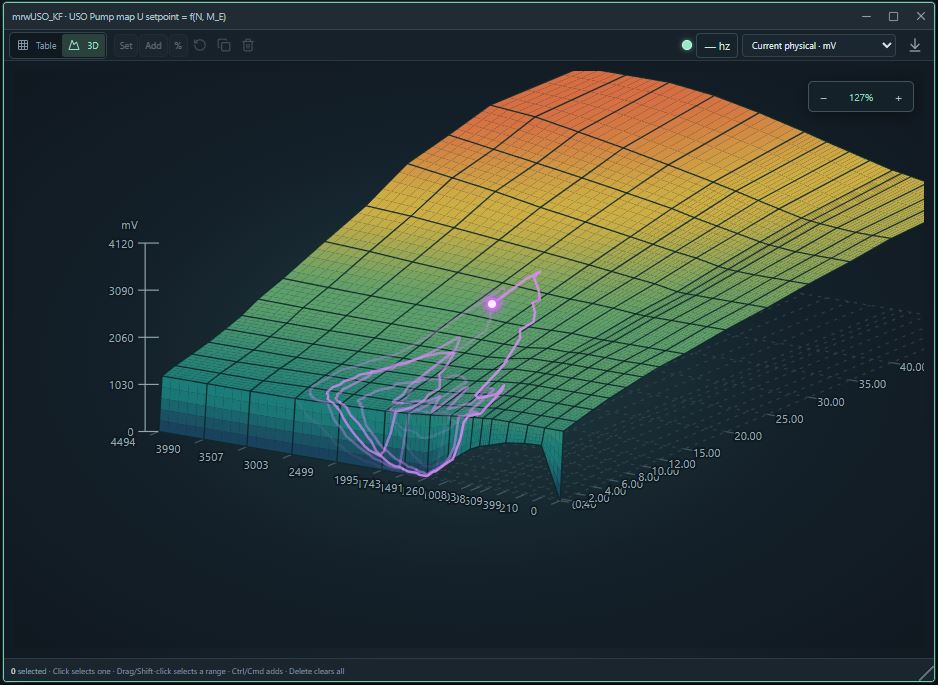Apply percent change with % button

point(178,45)
